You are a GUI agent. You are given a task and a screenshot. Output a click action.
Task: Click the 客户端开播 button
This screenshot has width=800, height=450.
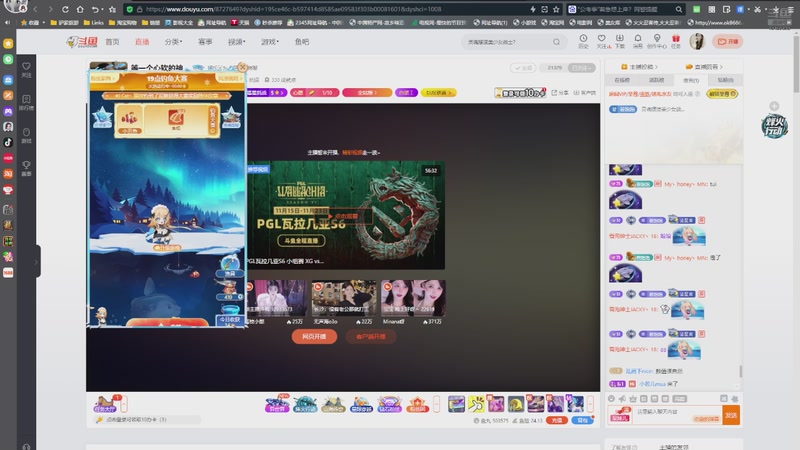tap(371, 337)
